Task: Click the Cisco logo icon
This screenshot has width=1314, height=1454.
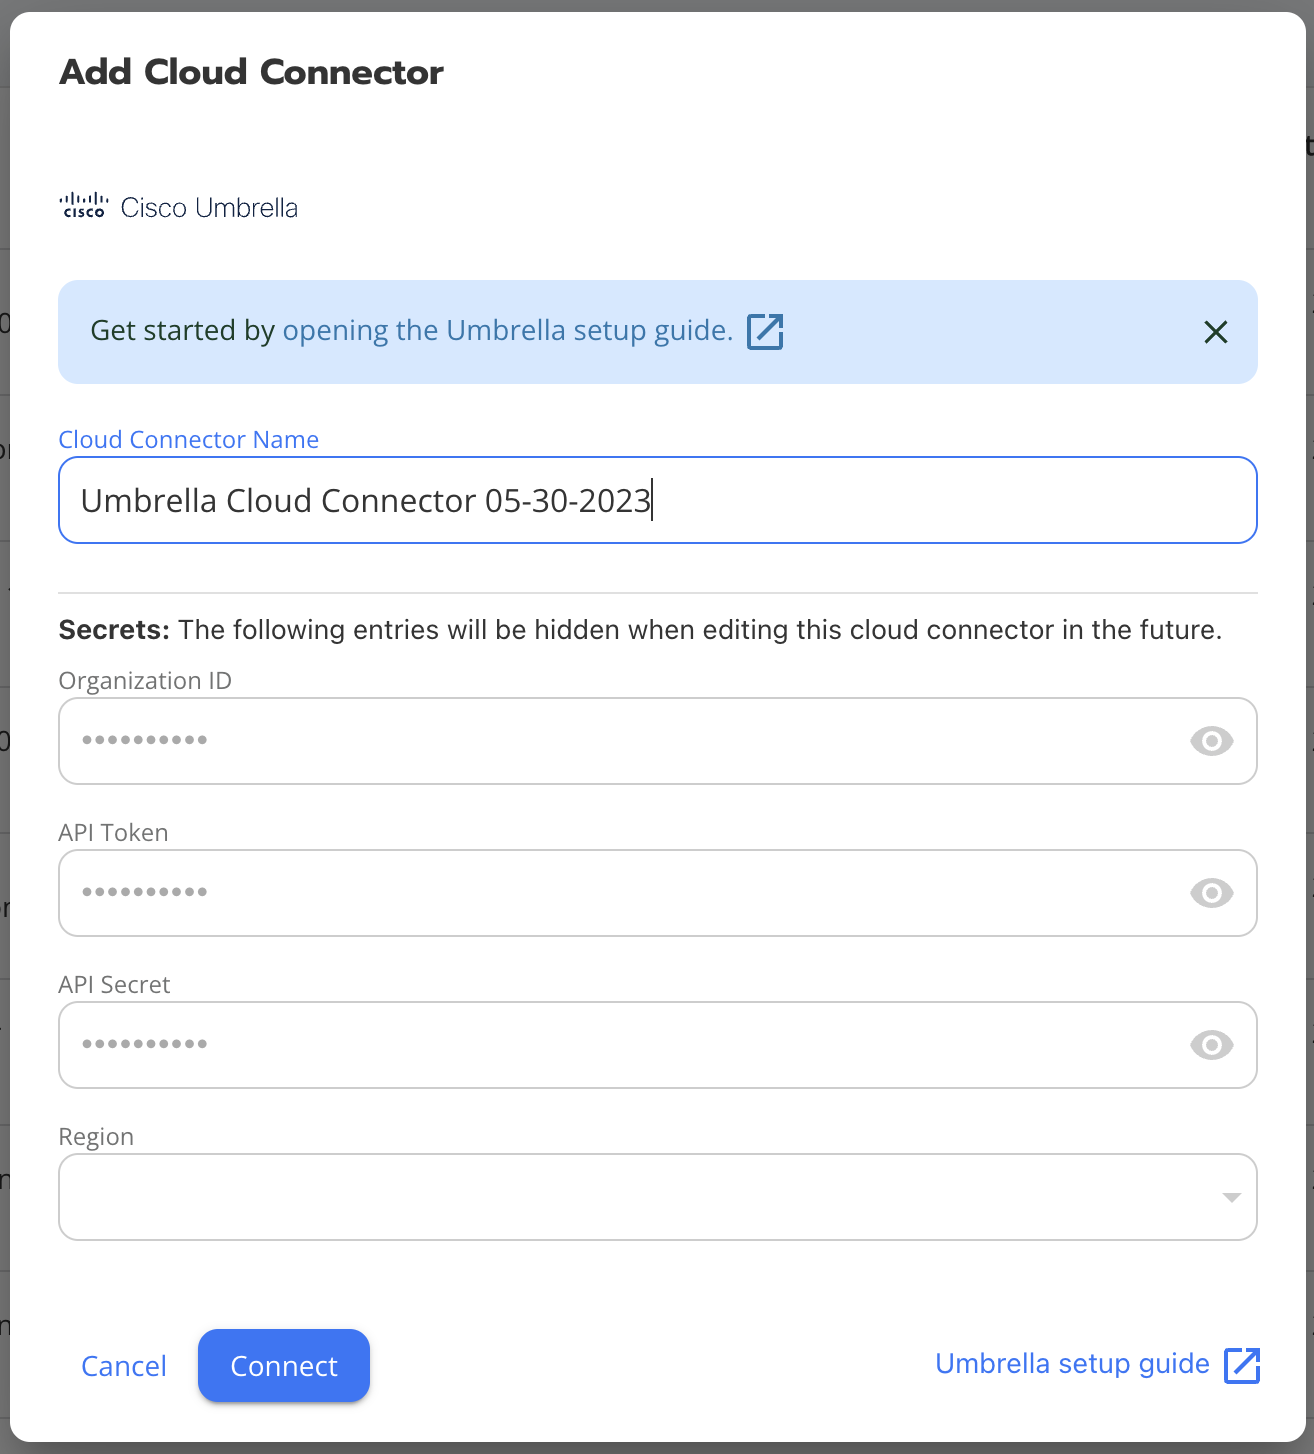Action: pyautogui.click(x=84, y=206)
